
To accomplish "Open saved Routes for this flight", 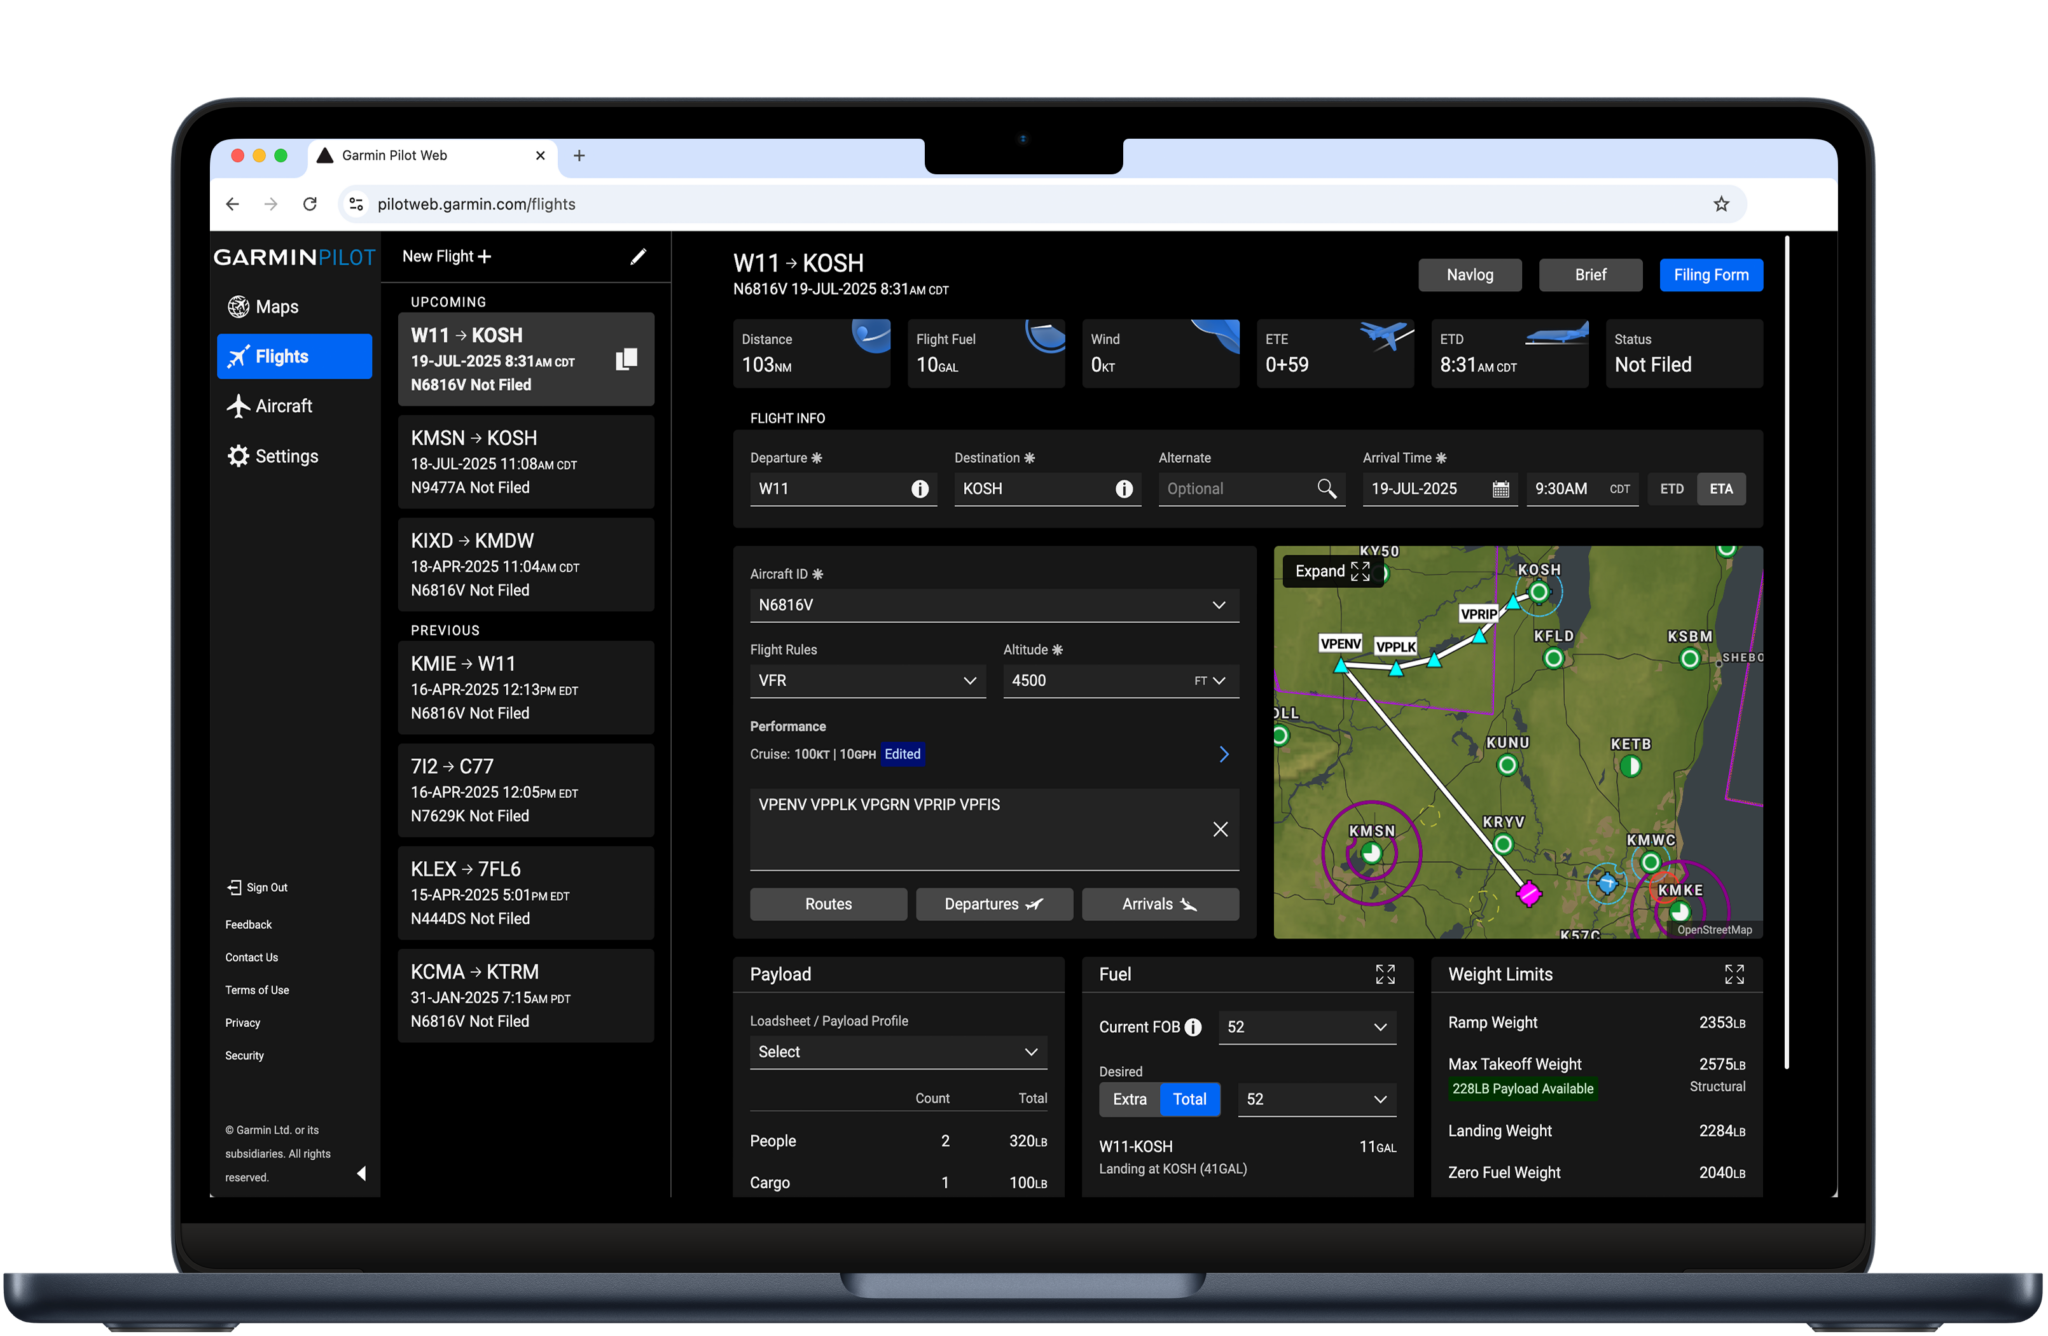I will click(x=828, y=903).
